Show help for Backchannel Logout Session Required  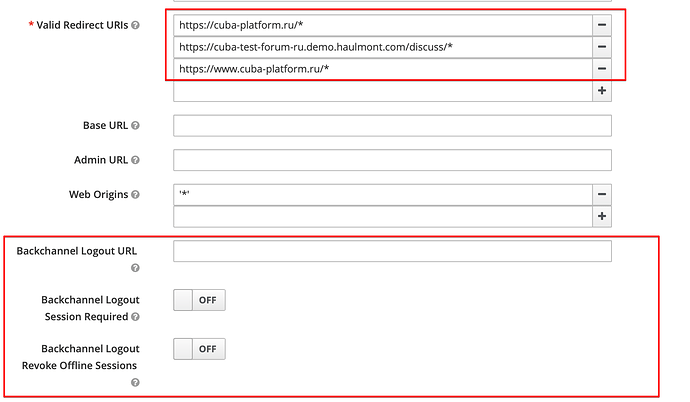point(136,317)
